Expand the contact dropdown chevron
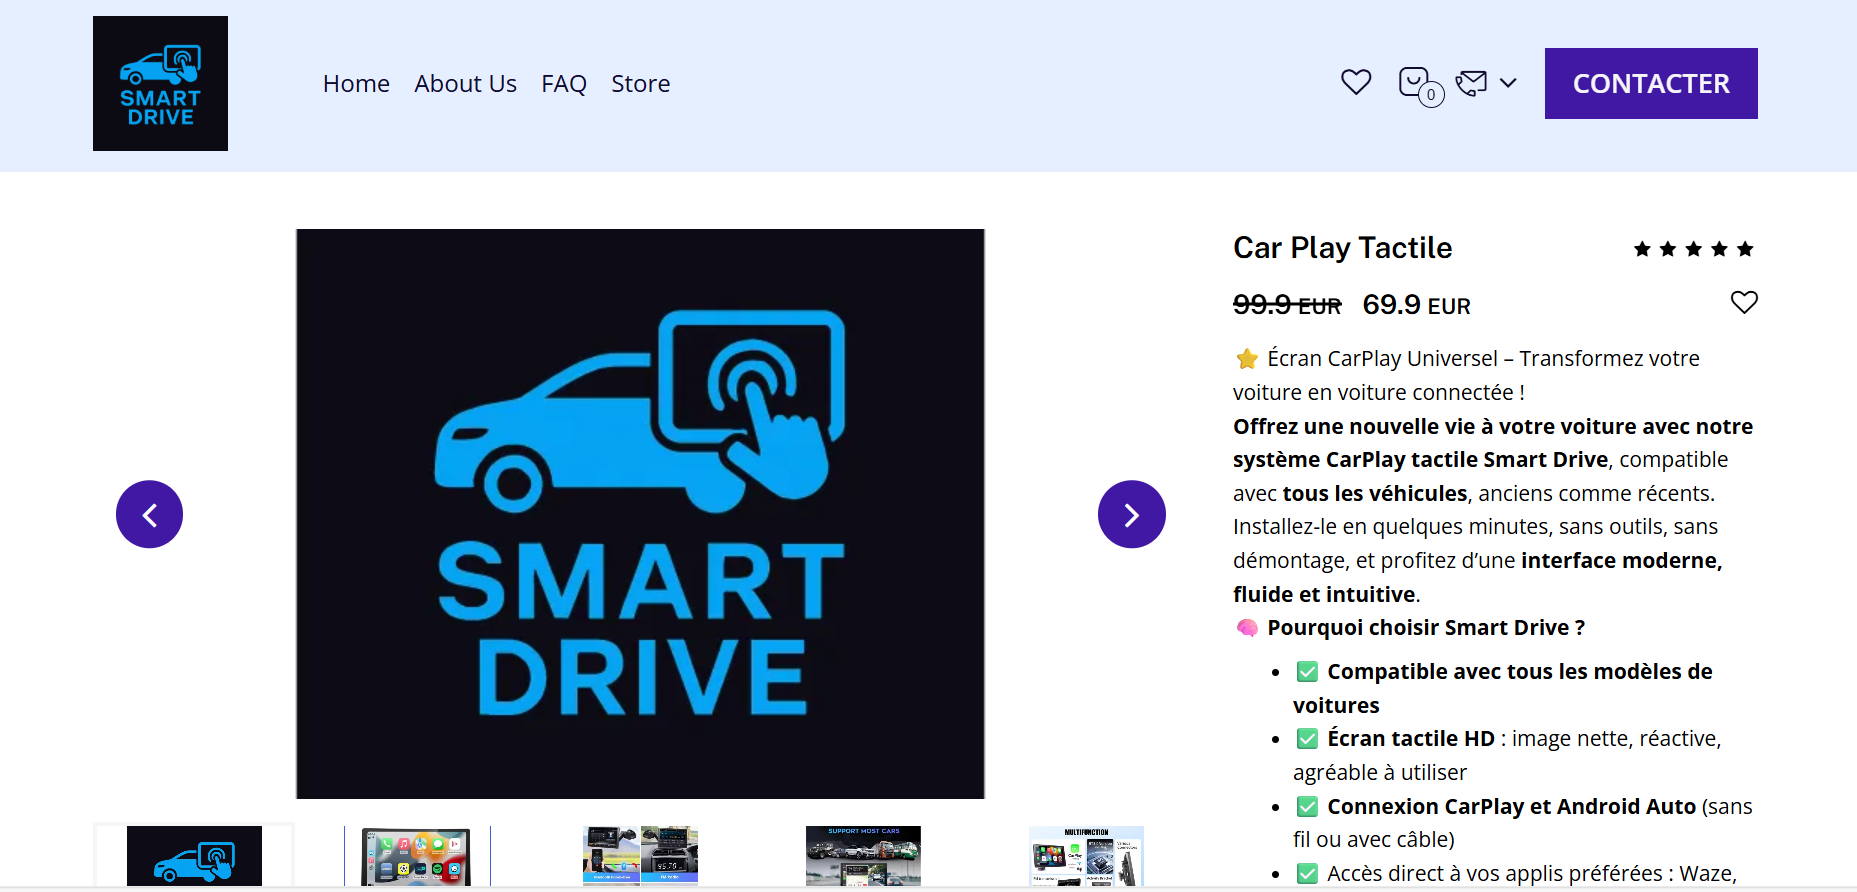The image size is (1857, 892). [x=1508, y=83]
